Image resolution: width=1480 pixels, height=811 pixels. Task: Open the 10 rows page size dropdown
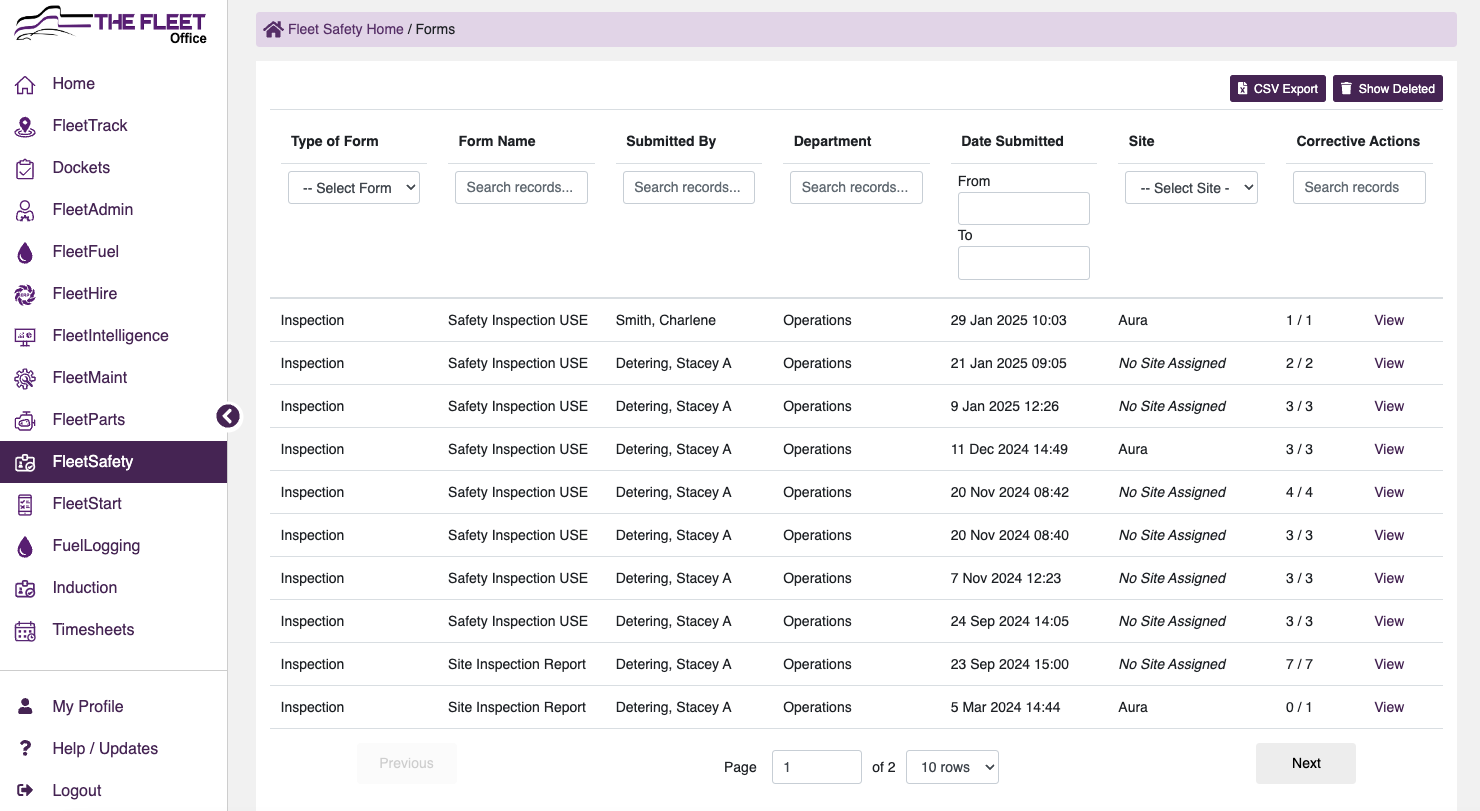pos(952,767)
